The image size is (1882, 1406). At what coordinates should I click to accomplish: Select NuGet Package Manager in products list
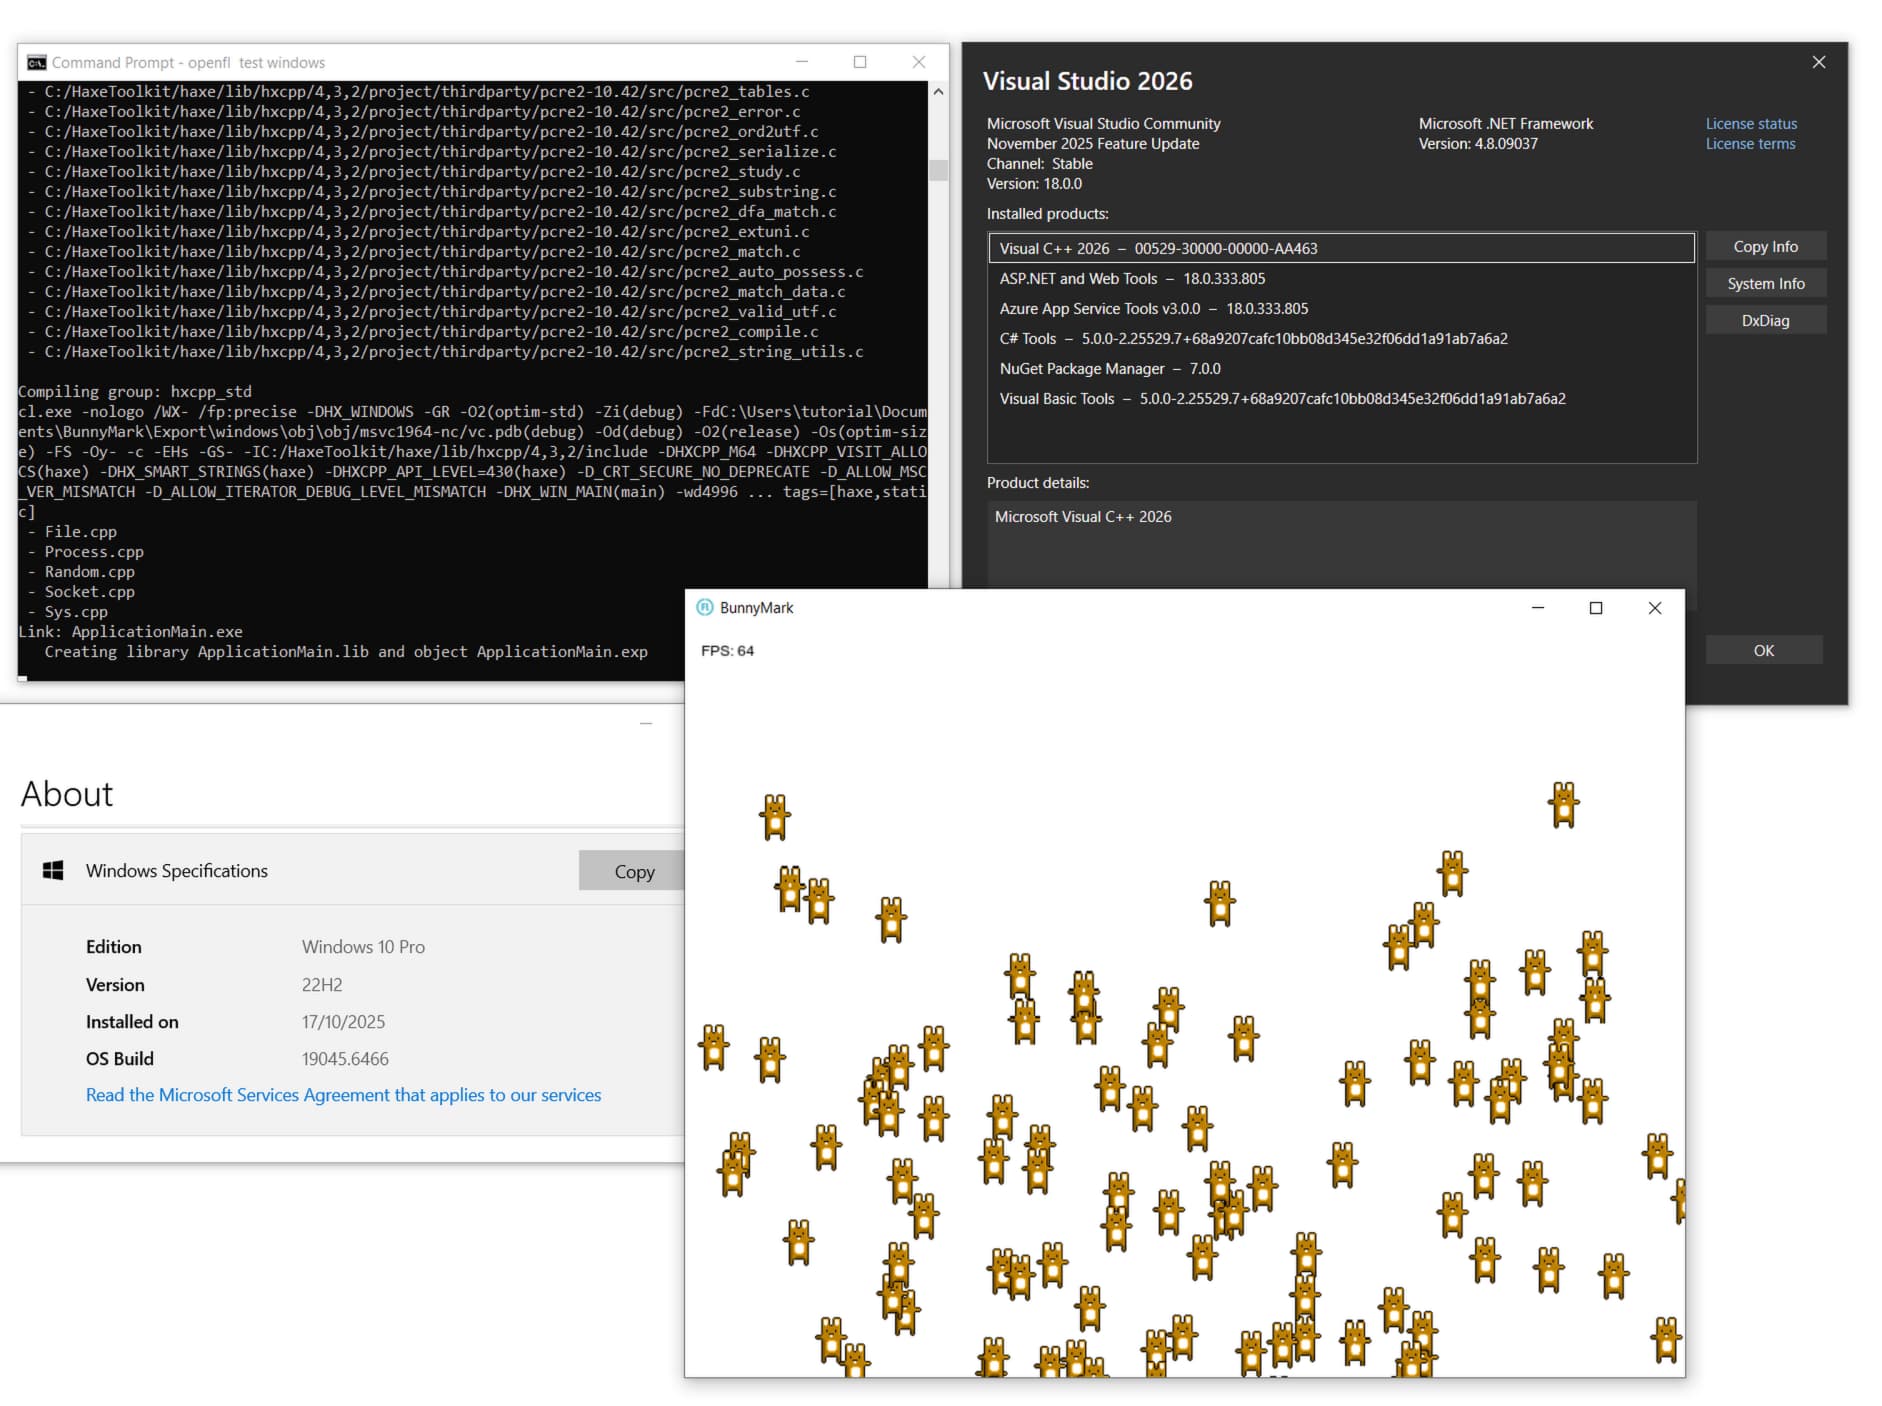[1109, 369]
